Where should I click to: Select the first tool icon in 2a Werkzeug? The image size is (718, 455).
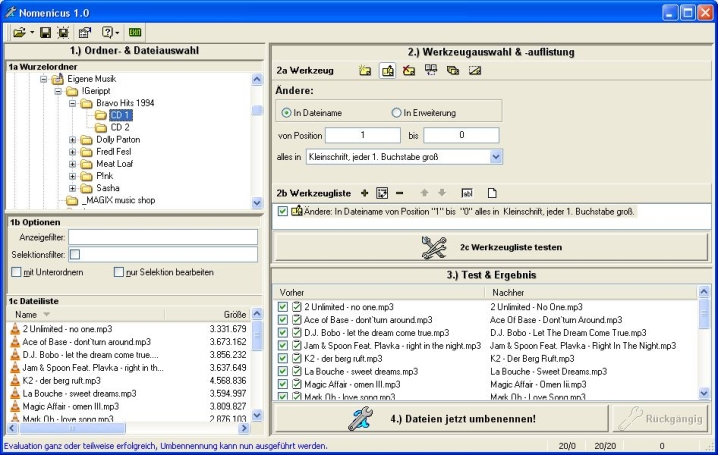pos(365,71)
